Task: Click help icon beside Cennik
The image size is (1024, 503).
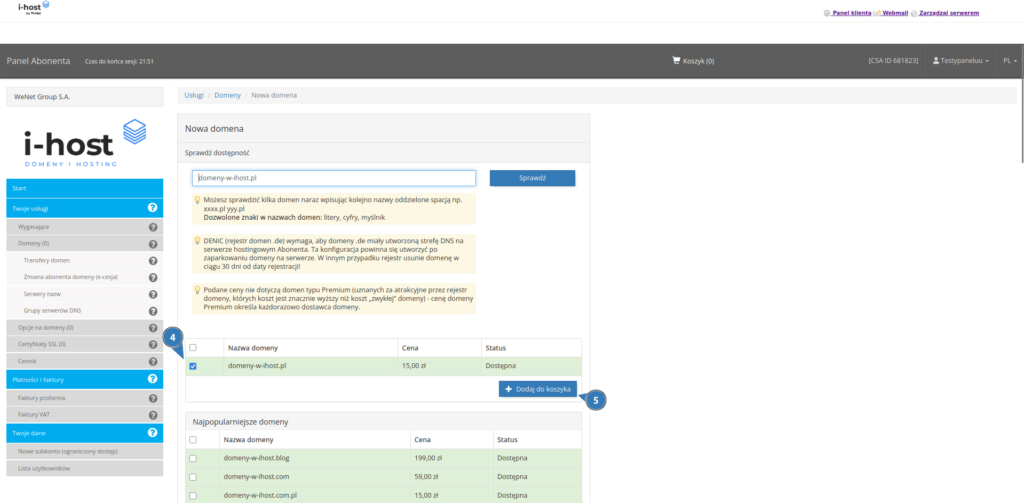Action: point(153,361)
